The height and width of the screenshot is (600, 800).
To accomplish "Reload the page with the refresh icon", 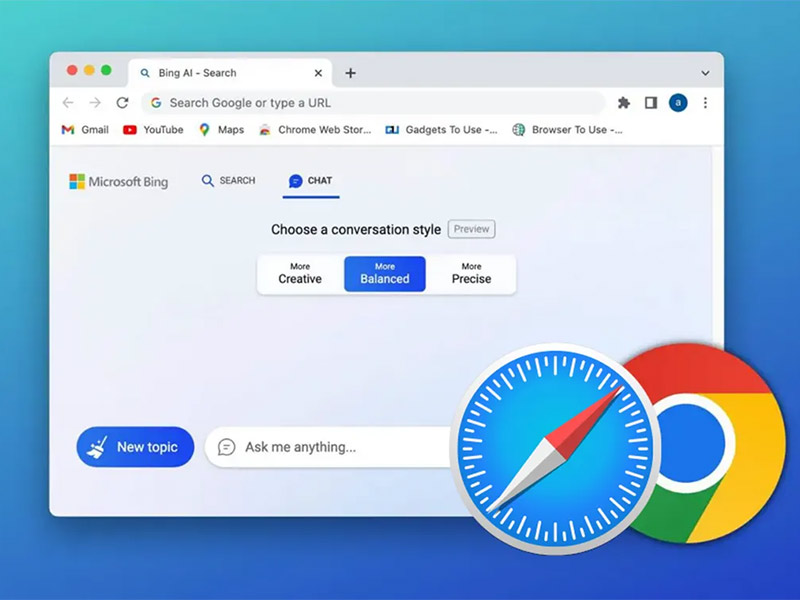I will [x=122, y=103].
